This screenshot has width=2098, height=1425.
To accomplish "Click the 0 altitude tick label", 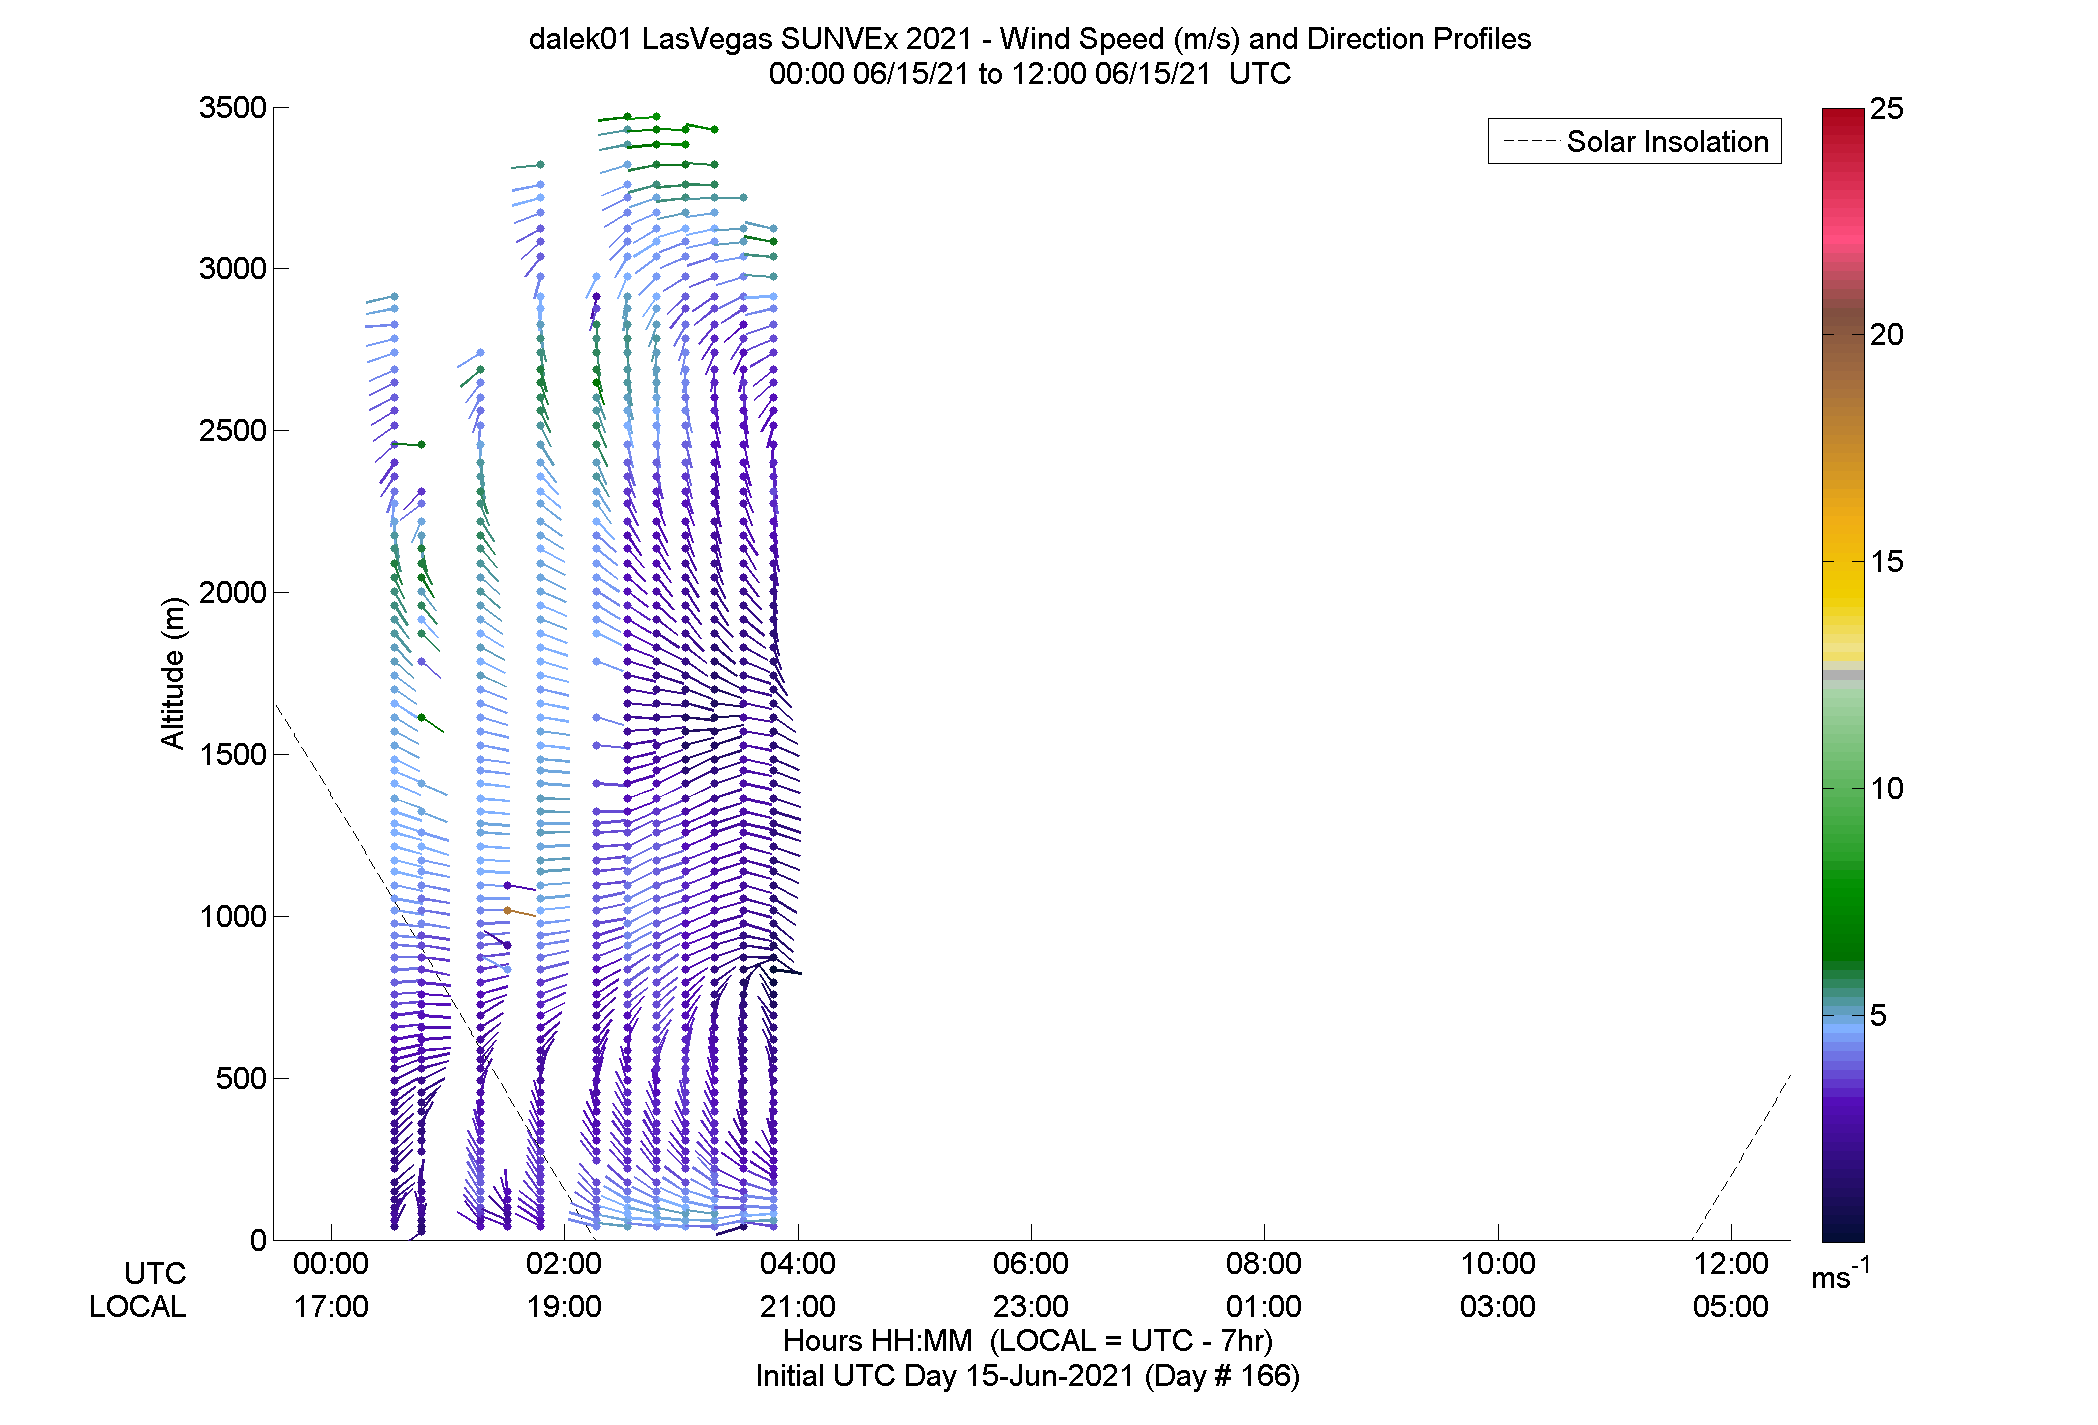I will [258, 1240].
